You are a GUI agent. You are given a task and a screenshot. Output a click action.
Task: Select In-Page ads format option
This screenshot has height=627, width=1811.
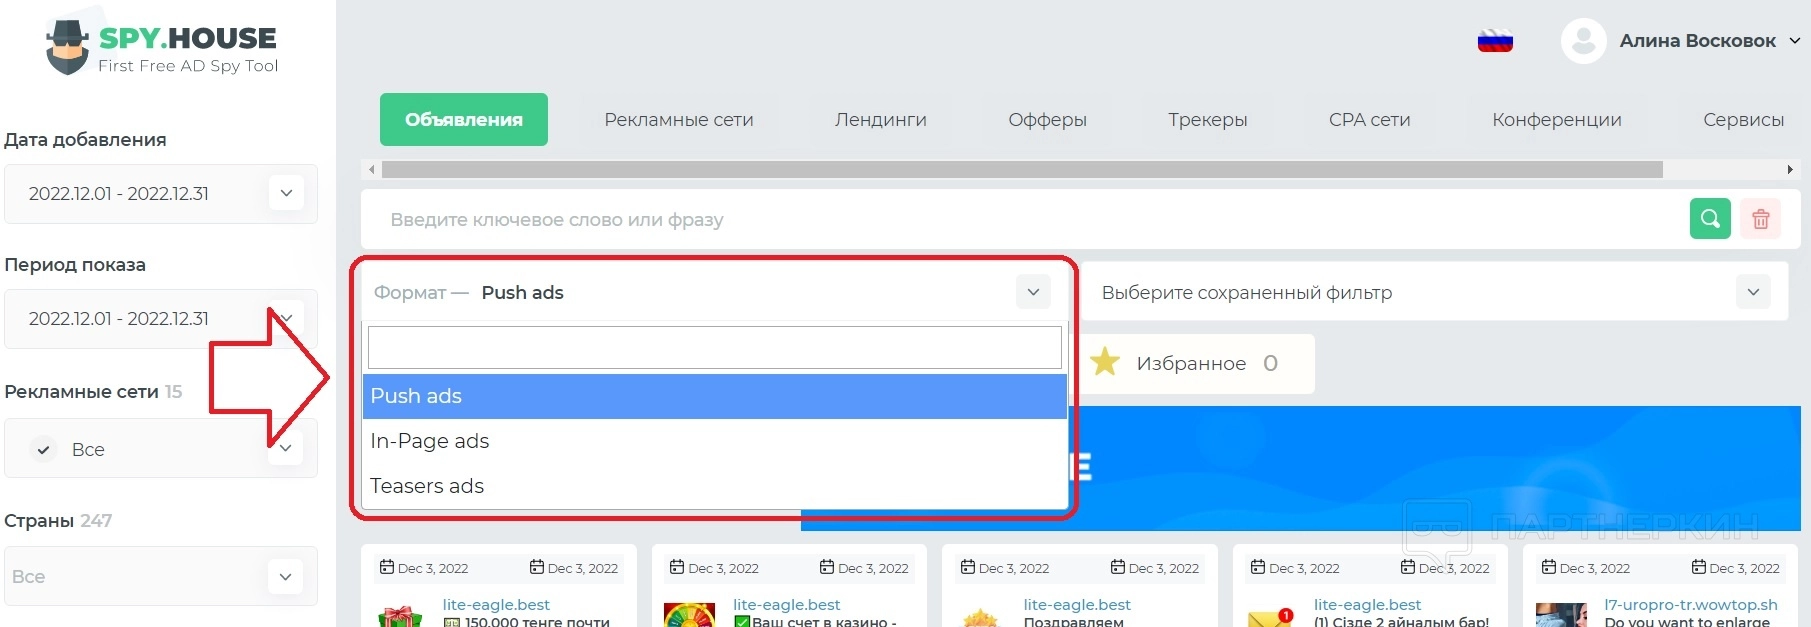[x=714, y=441]
